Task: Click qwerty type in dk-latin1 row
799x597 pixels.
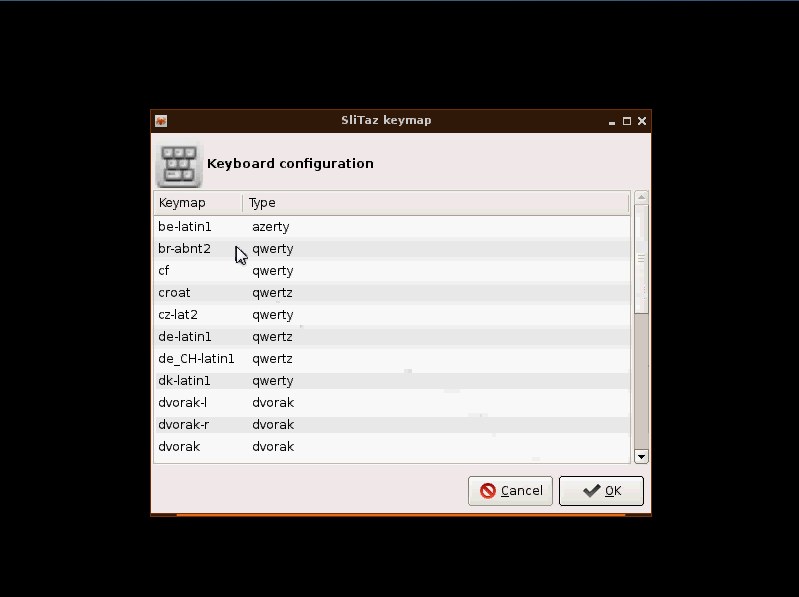Action: coord(273,381)
